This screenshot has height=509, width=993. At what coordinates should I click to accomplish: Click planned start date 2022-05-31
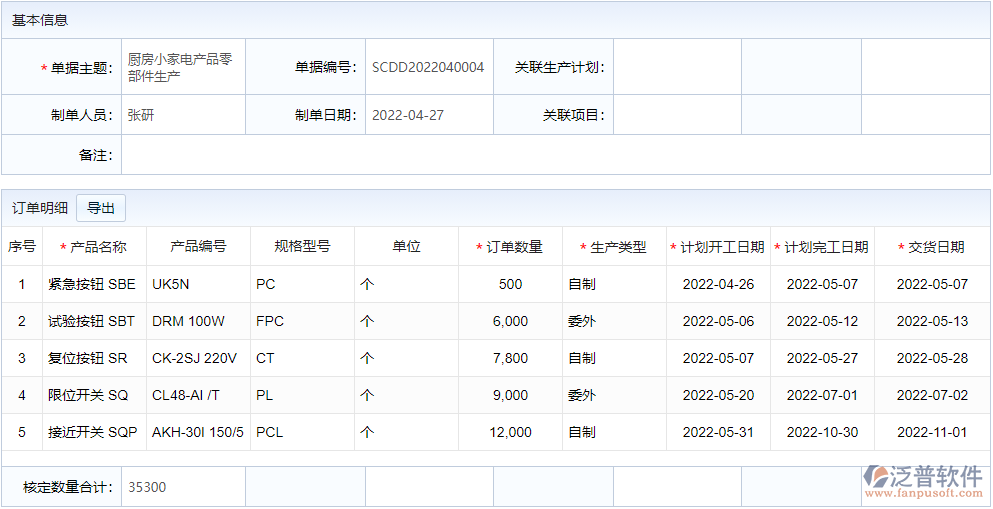coord(718,432)
